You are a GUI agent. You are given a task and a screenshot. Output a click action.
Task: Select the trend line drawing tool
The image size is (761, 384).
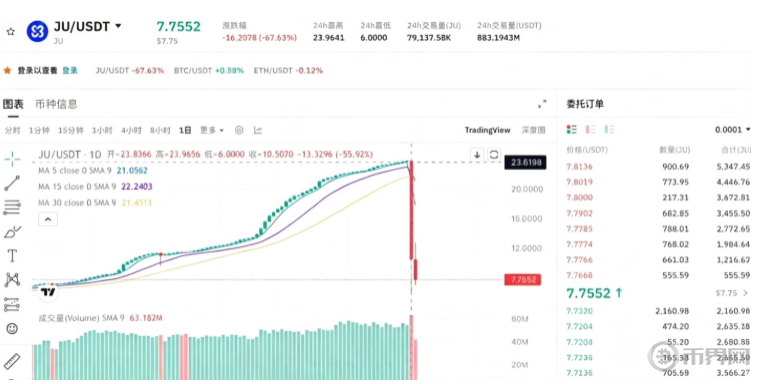(12, 183)
